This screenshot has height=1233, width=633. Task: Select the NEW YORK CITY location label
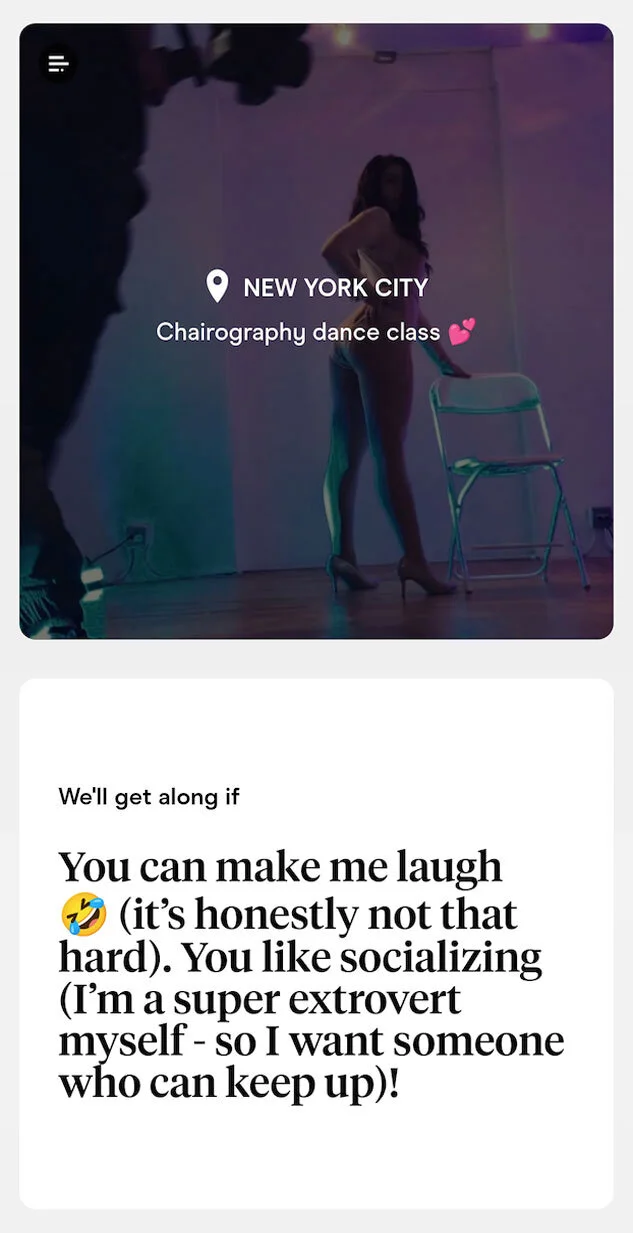(x=335, y=288)
